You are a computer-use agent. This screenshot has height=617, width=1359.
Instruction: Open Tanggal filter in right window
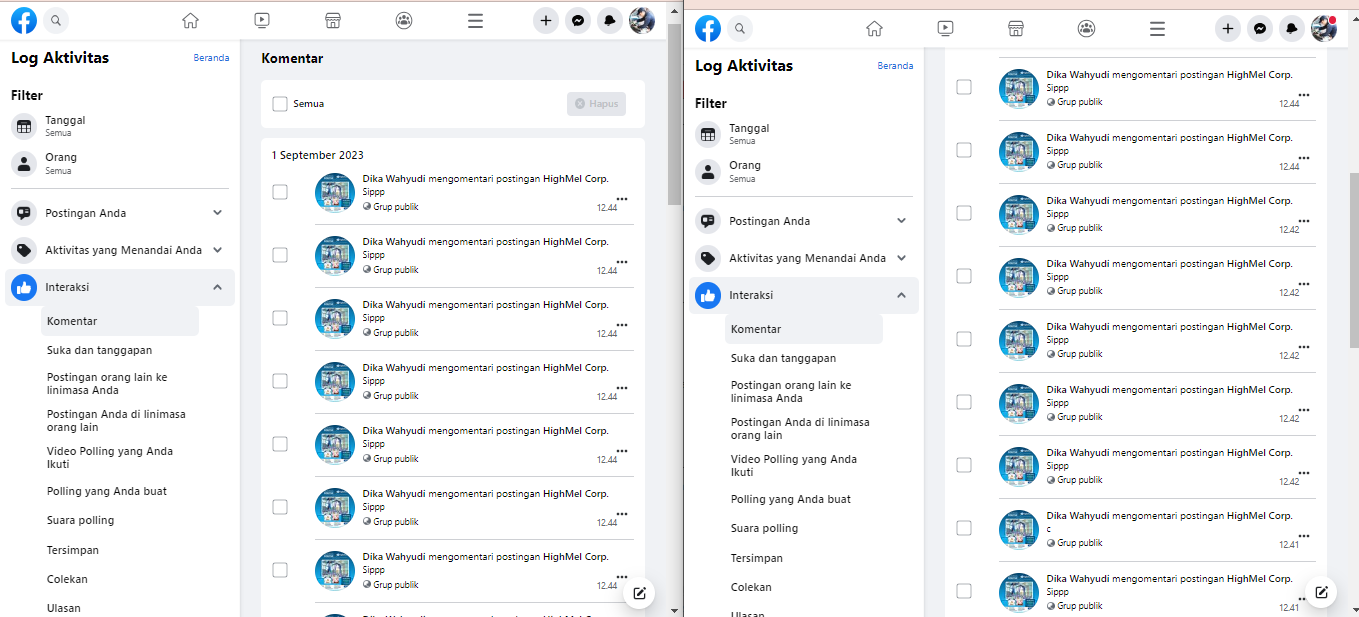(x=804, y=134)
